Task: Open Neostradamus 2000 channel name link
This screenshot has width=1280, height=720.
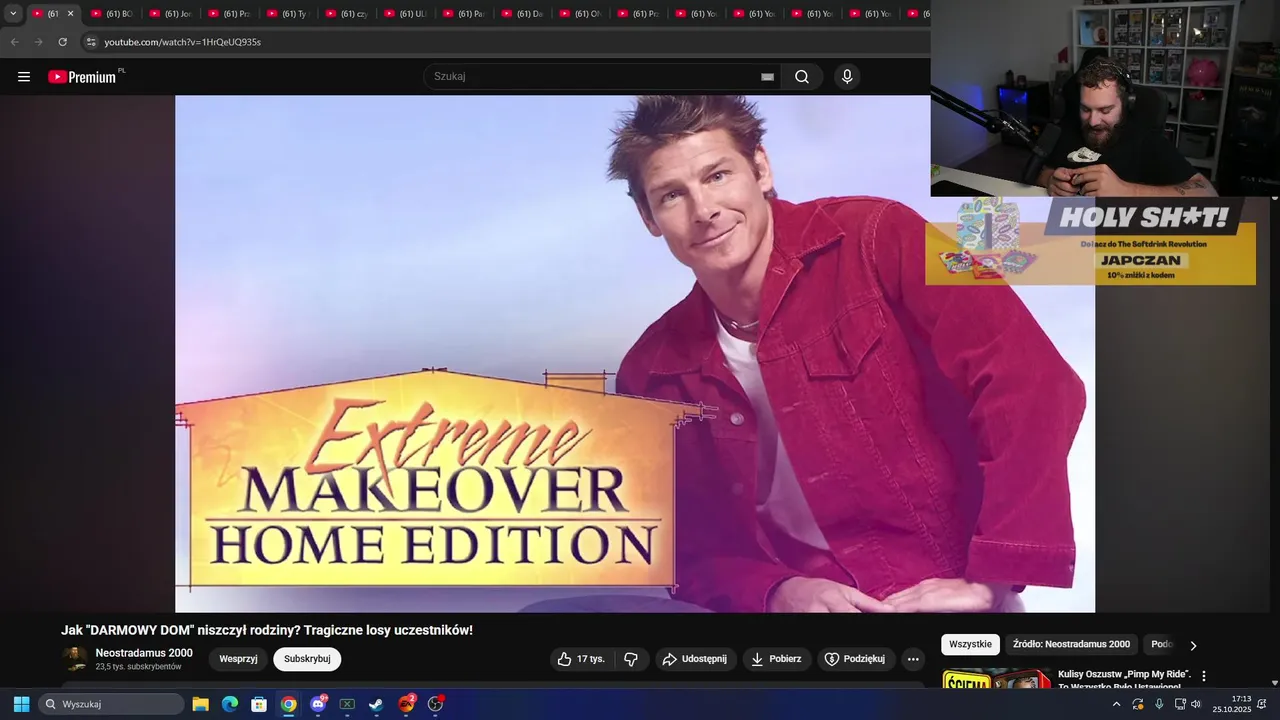Action: pos(144,653)
